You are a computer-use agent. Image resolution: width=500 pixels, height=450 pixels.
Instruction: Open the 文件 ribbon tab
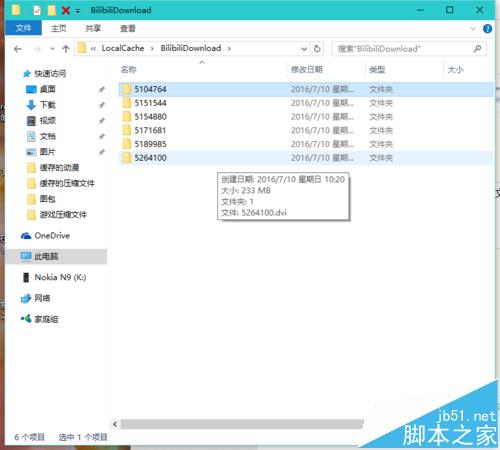point(24,28)
